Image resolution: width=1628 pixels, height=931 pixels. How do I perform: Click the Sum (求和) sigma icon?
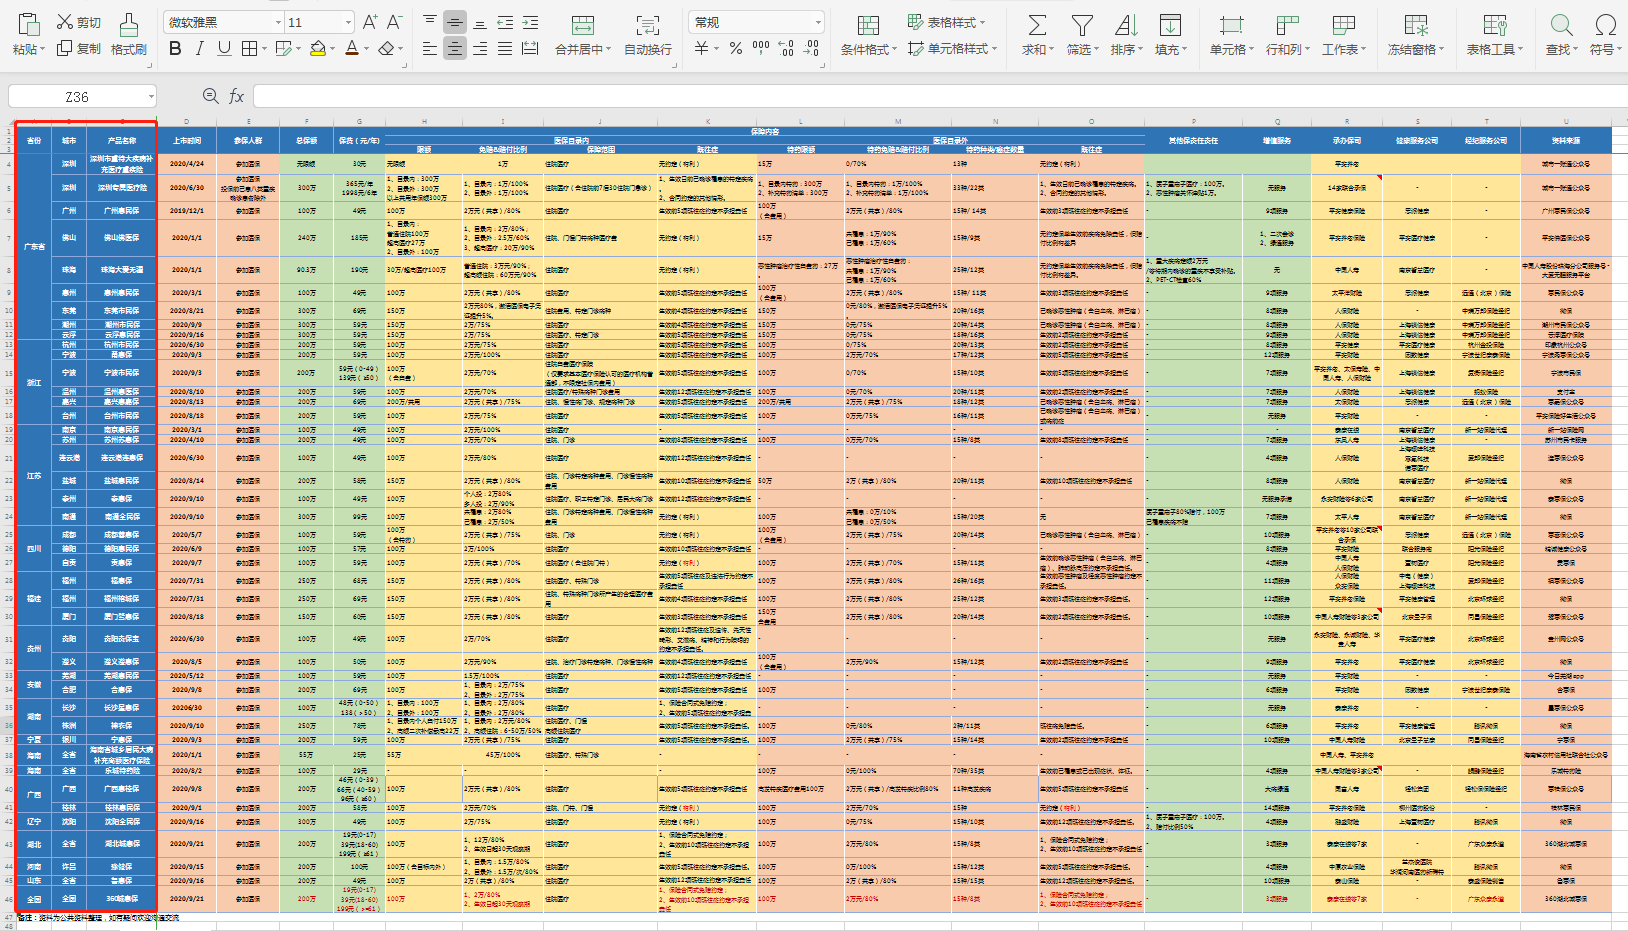(x=1037, y=25)
